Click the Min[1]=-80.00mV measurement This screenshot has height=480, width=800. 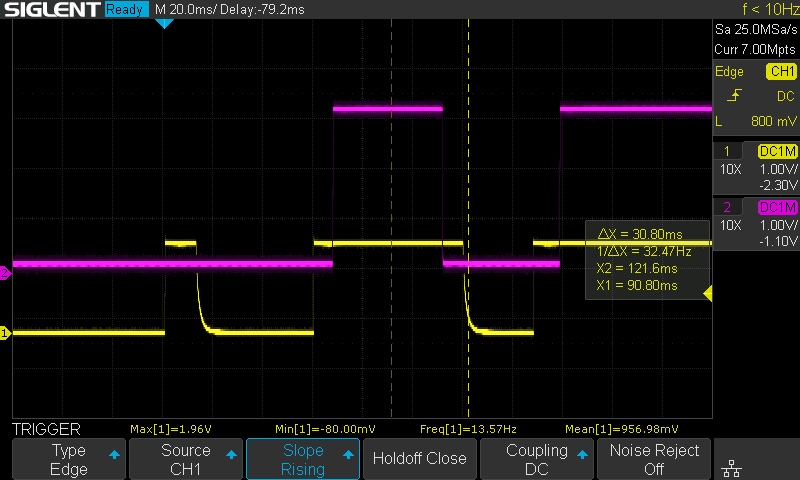point(325,429)
